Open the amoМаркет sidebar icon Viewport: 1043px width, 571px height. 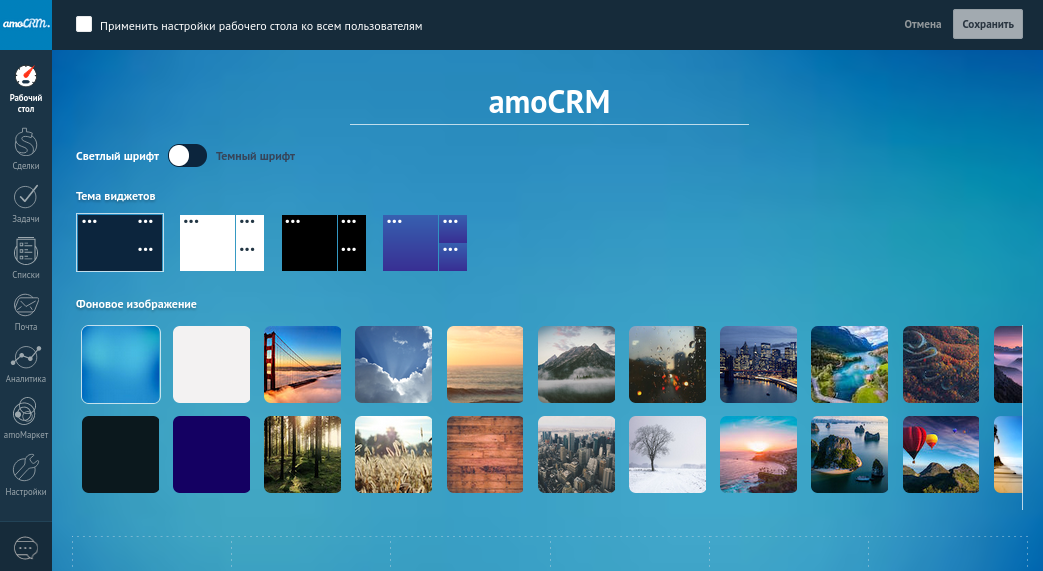pos(26,417)
